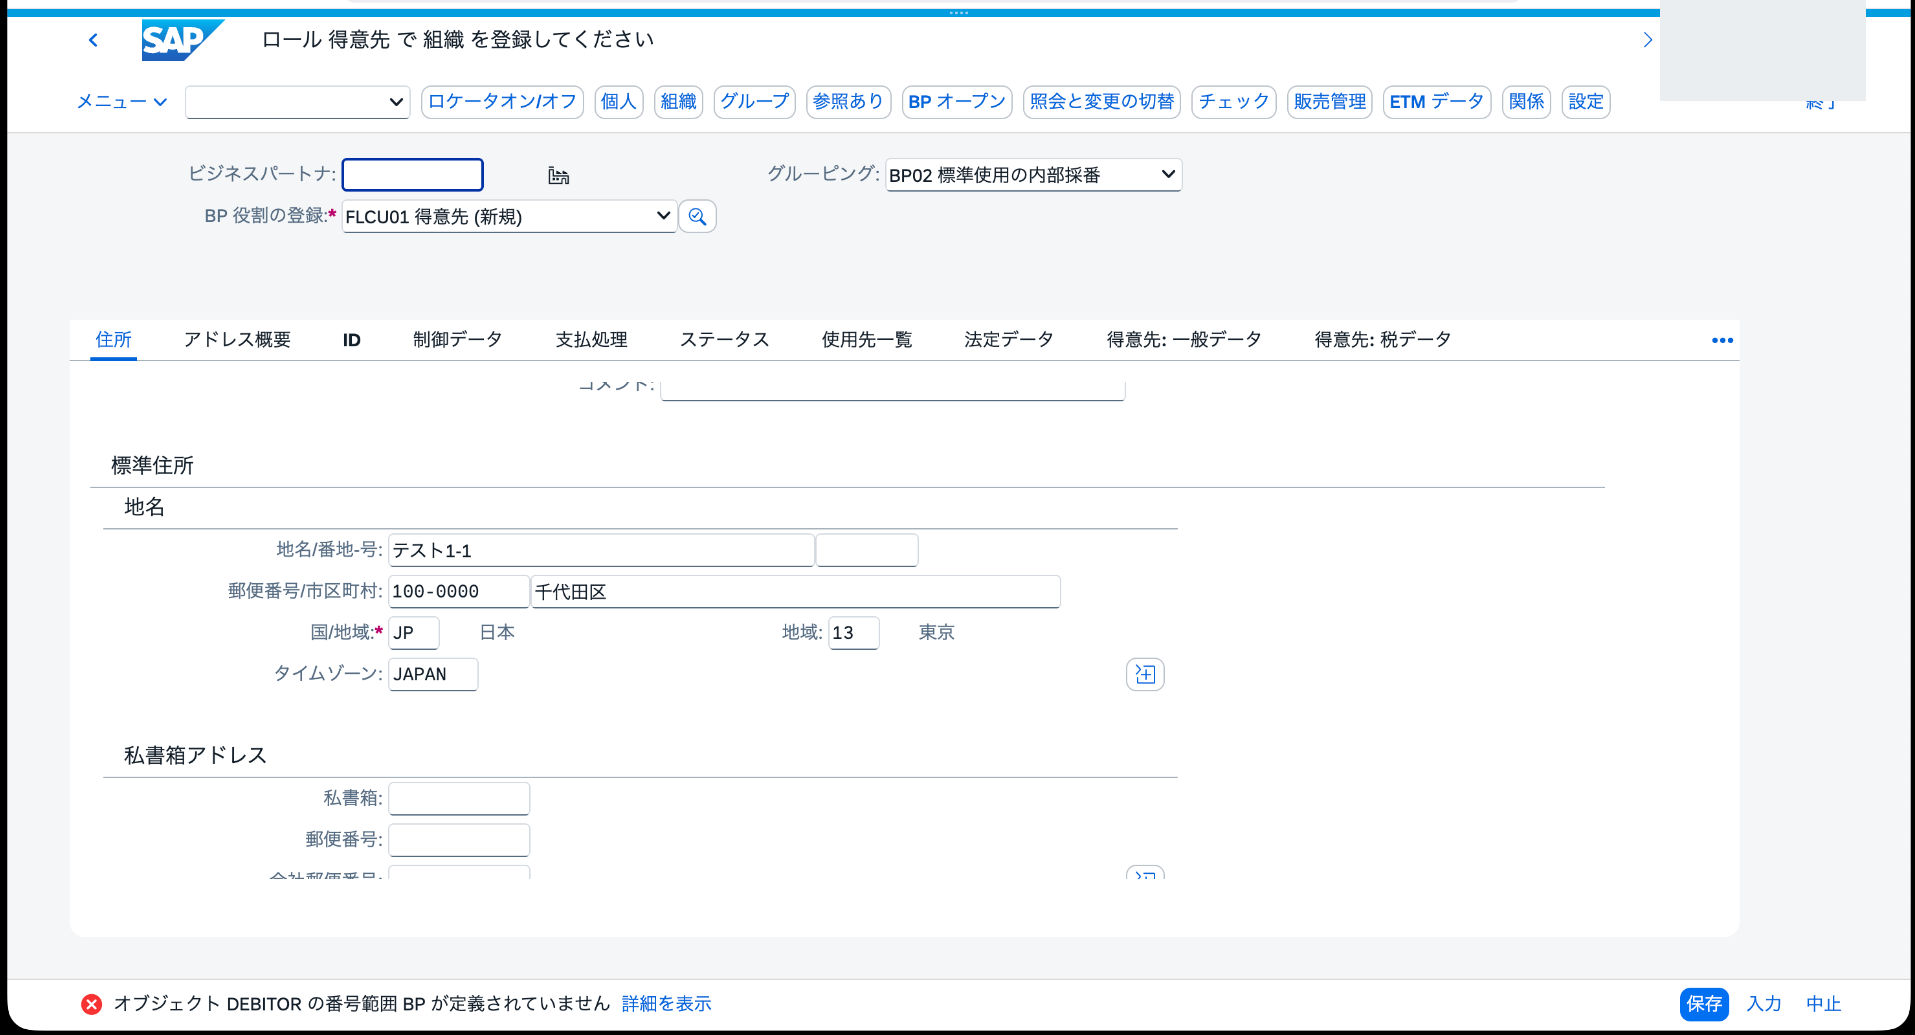The image size is (1915, 1035).
Task: Click the BP role search magnifier icon
Action: coord(697,216)
